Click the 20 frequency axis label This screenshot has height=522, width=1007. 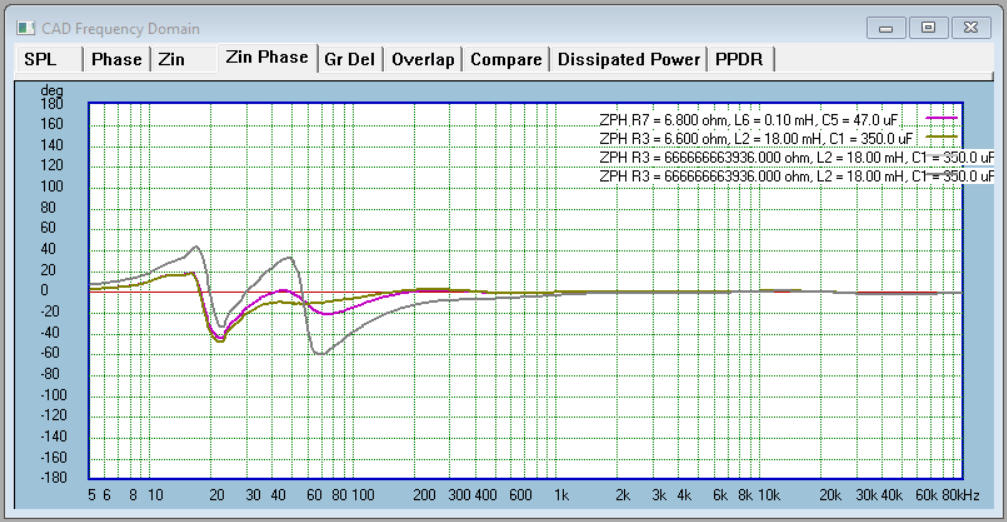point(217,495)
